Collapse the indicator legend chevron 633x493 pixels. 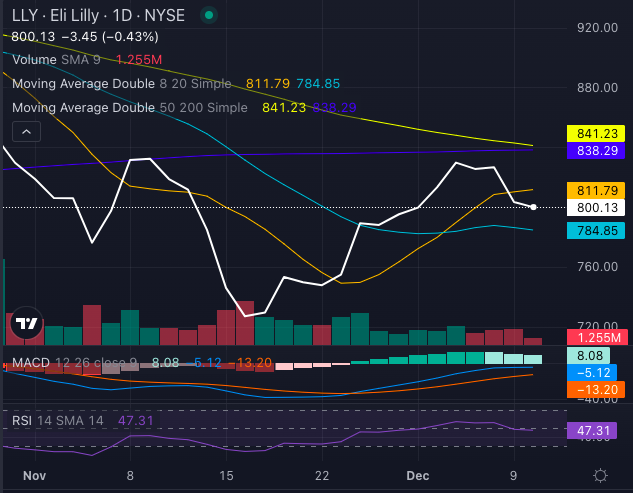[27, 131]
